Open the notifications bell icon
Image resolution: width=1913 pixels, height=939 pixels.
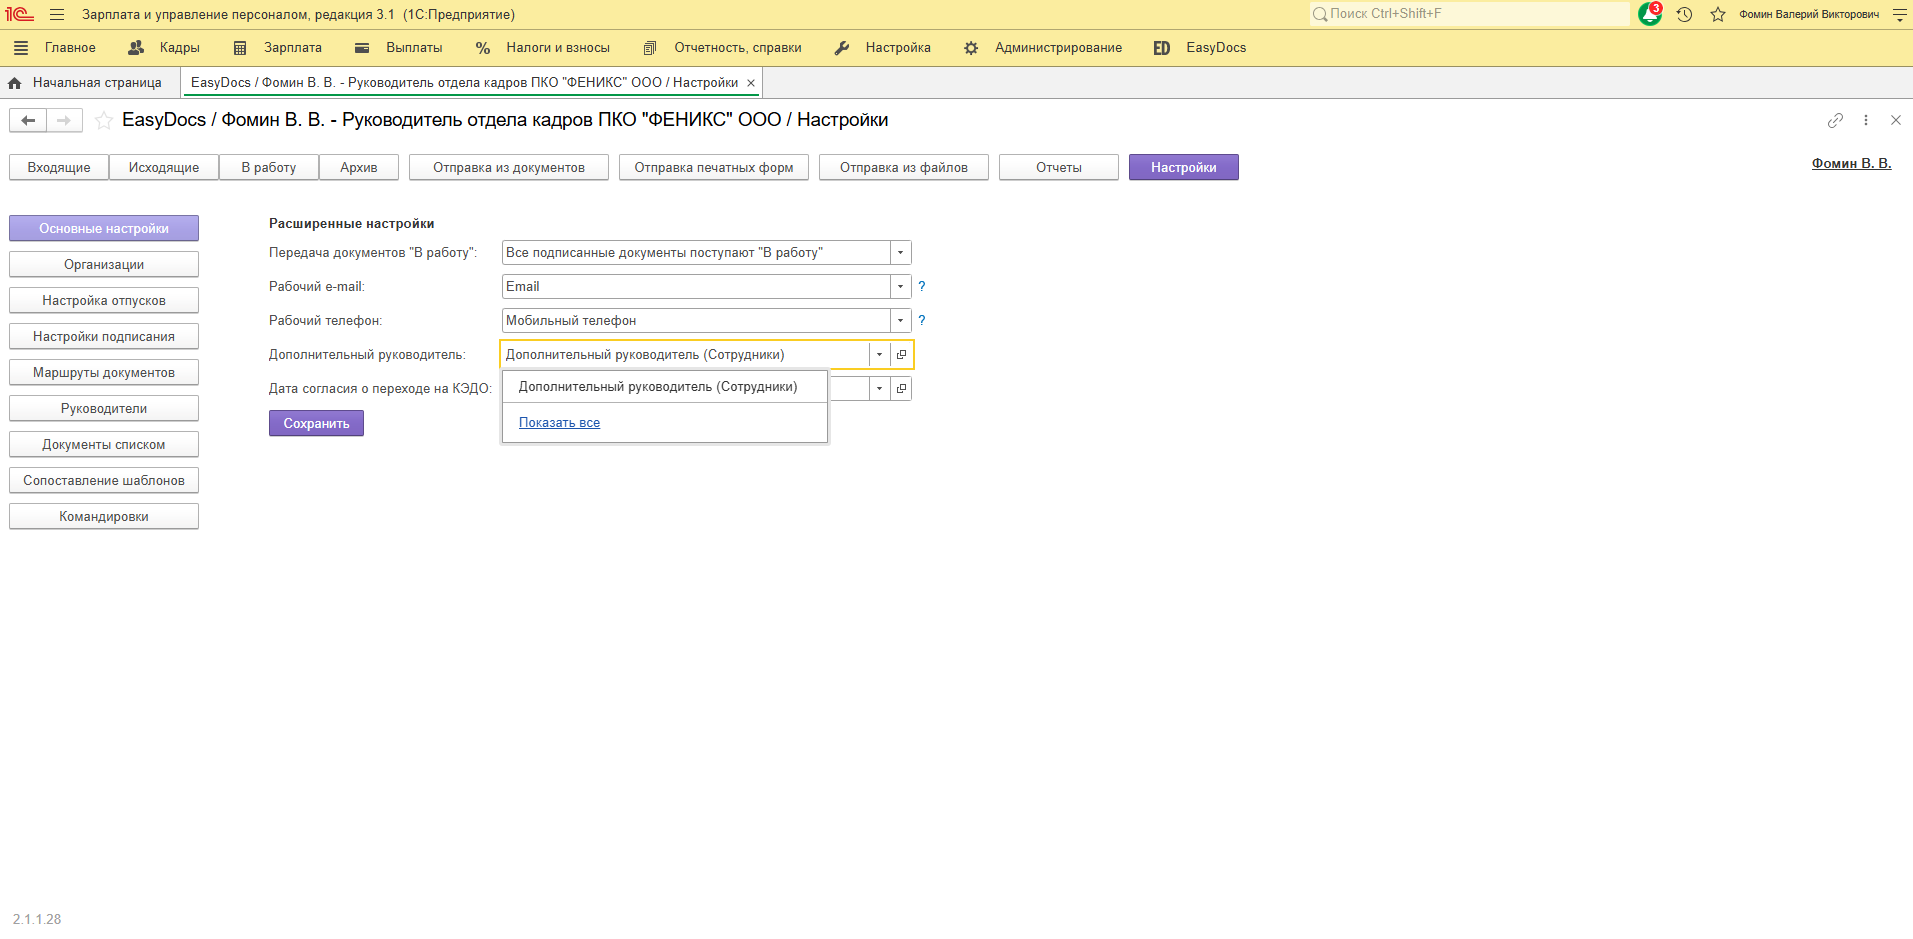[1650, 14]
